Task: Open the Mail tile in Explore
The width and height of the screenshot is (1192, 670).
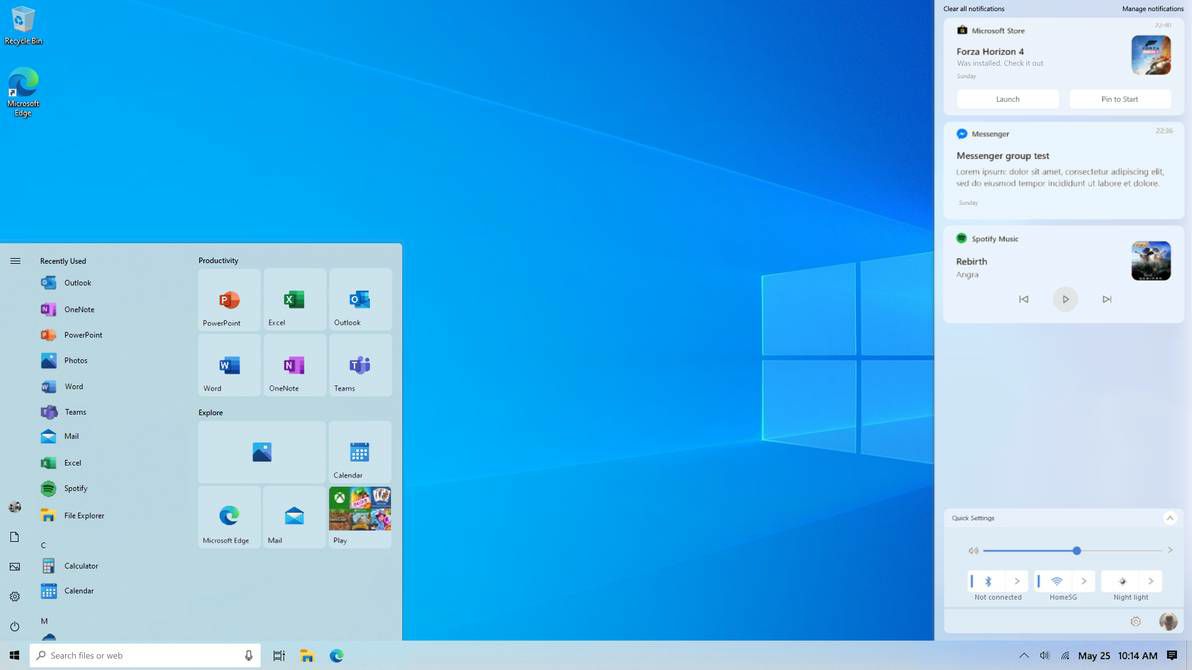Action: click(x=294, y=517)
